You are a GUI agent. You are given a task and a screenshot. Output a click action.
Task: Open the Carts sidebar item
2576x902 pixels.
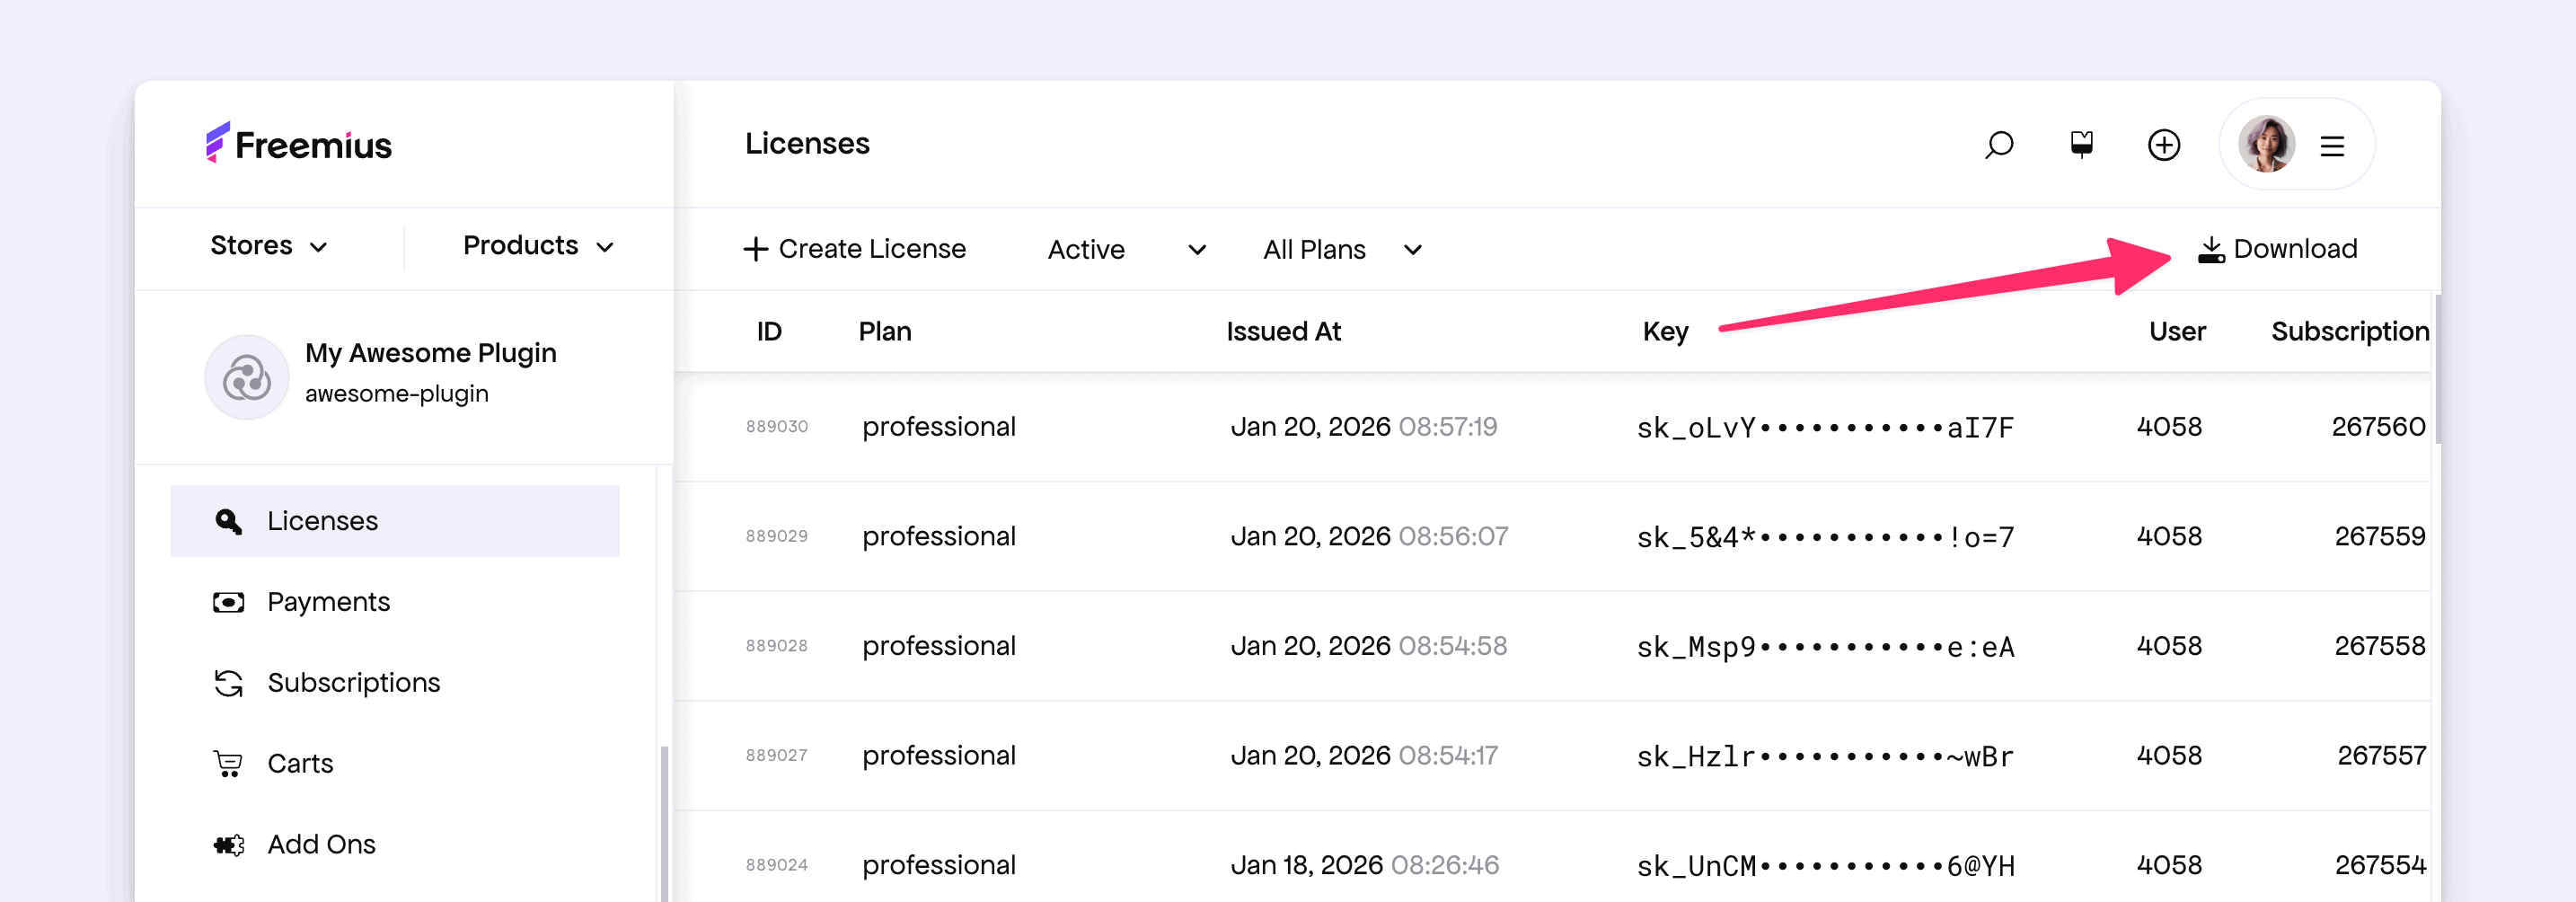300,764
